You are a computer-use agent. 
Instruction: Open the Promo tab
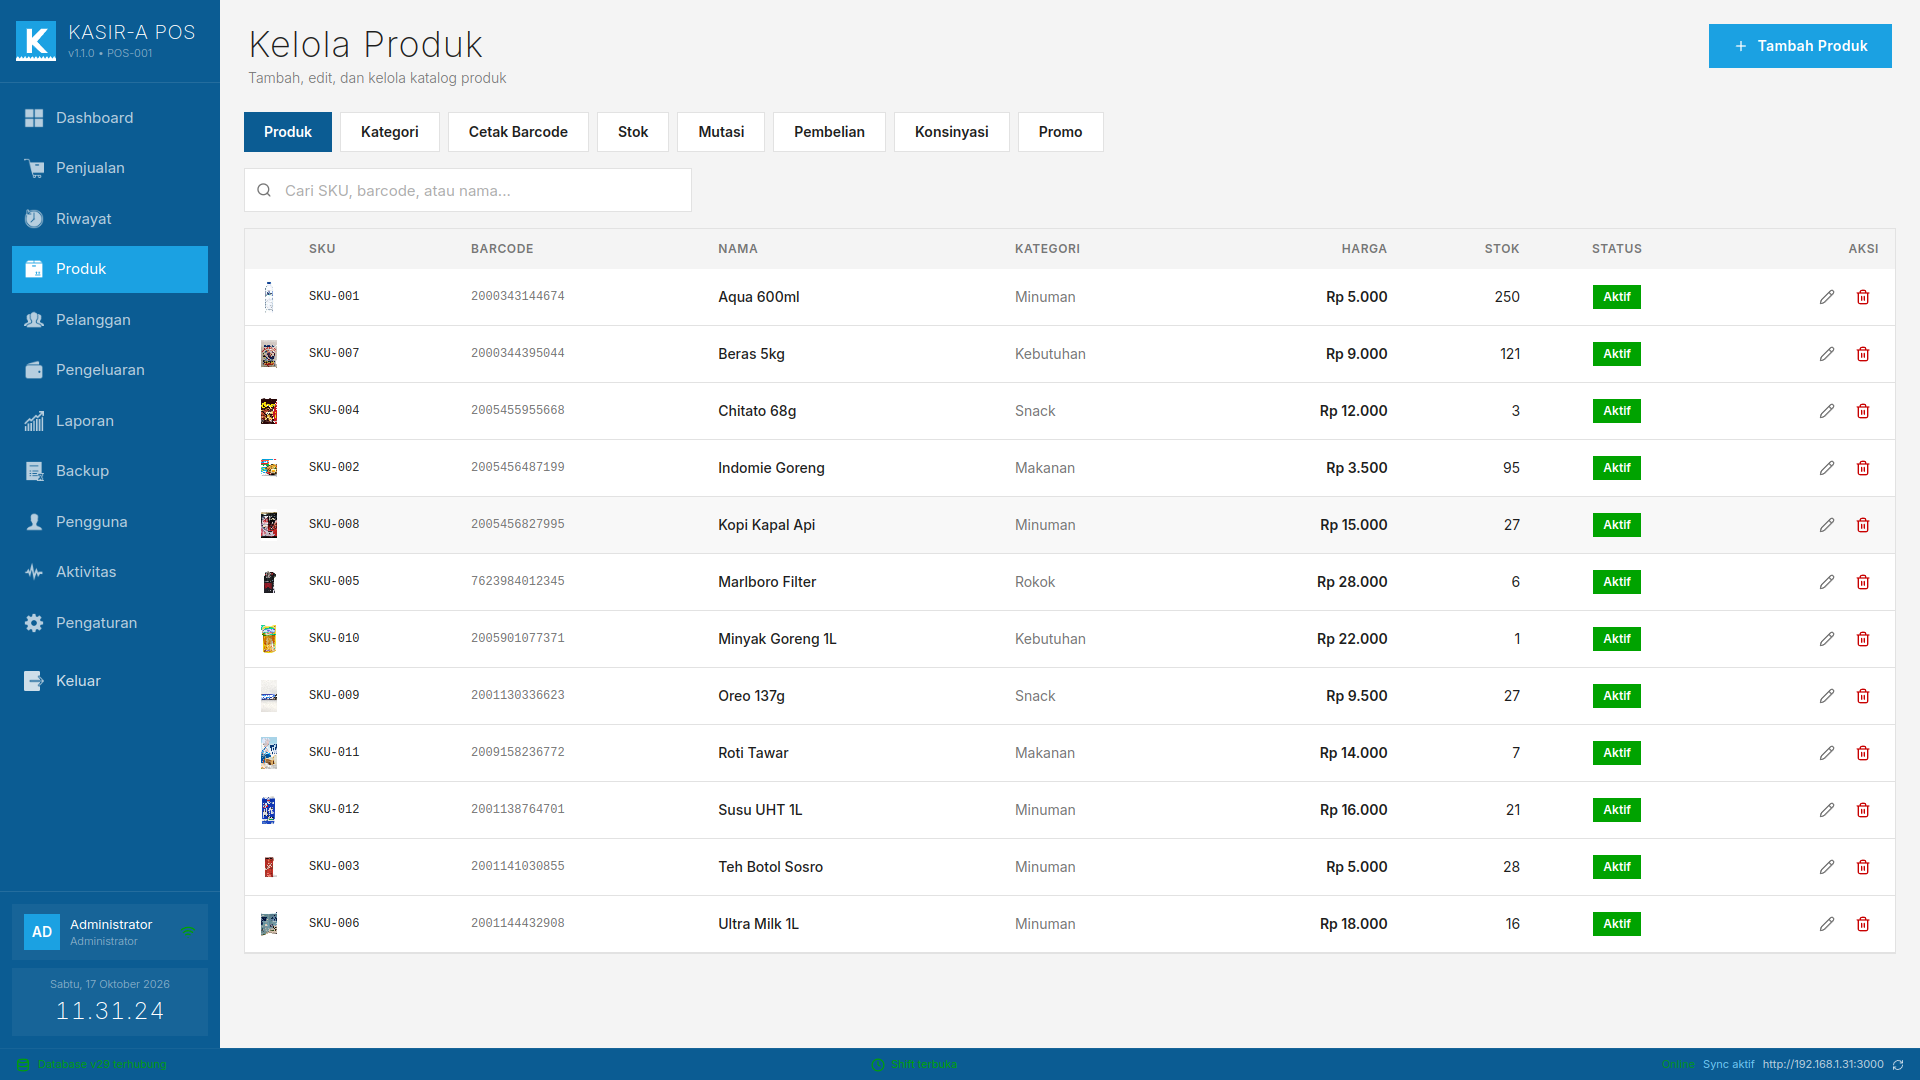click(1060, 132)
